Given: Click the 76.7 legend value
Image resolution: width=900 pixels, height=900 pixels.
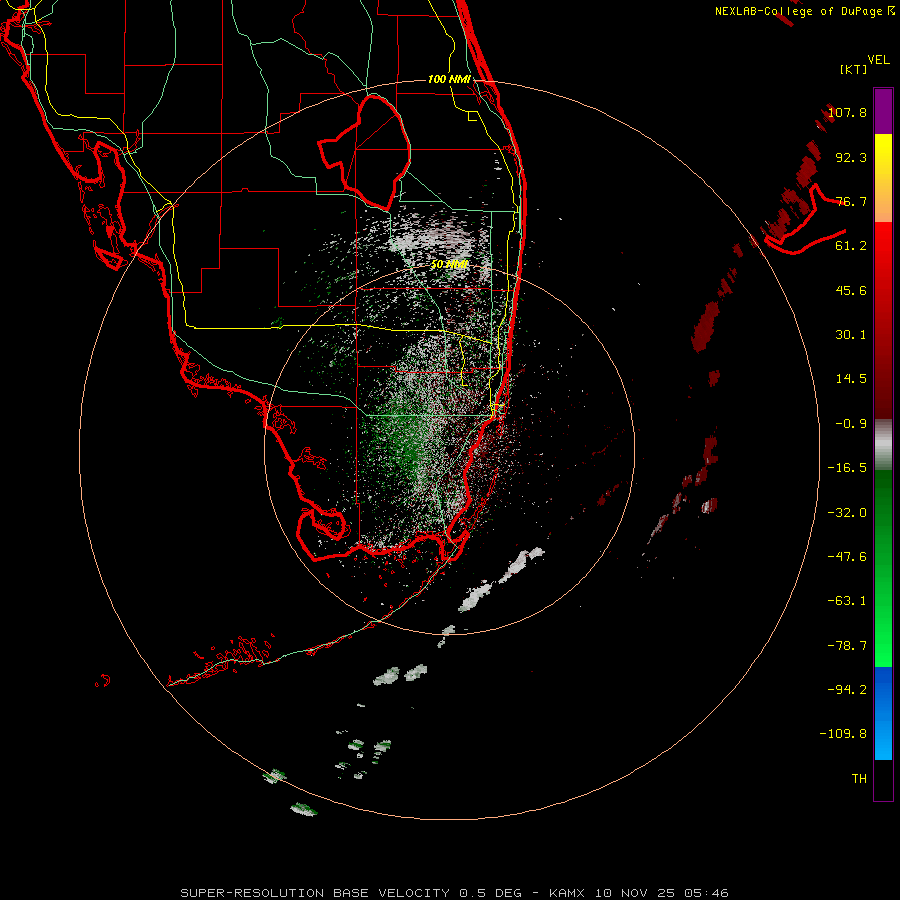Looking at the screenshot, I should click(851, 201).
